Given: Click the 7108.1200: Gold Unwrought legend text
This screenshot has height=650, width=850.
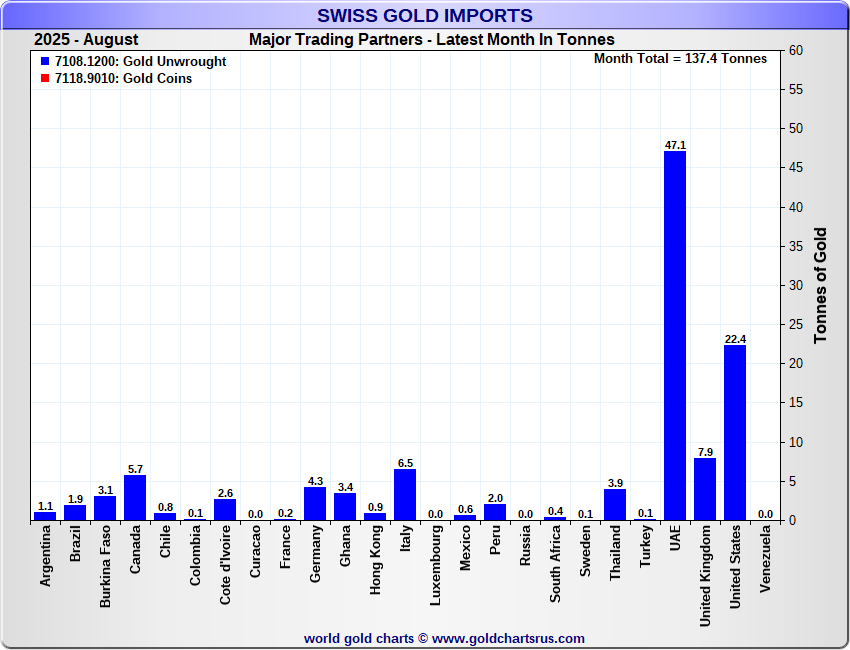Looking at the screenshot, I should pyautogui.click(x=140, y=62).
